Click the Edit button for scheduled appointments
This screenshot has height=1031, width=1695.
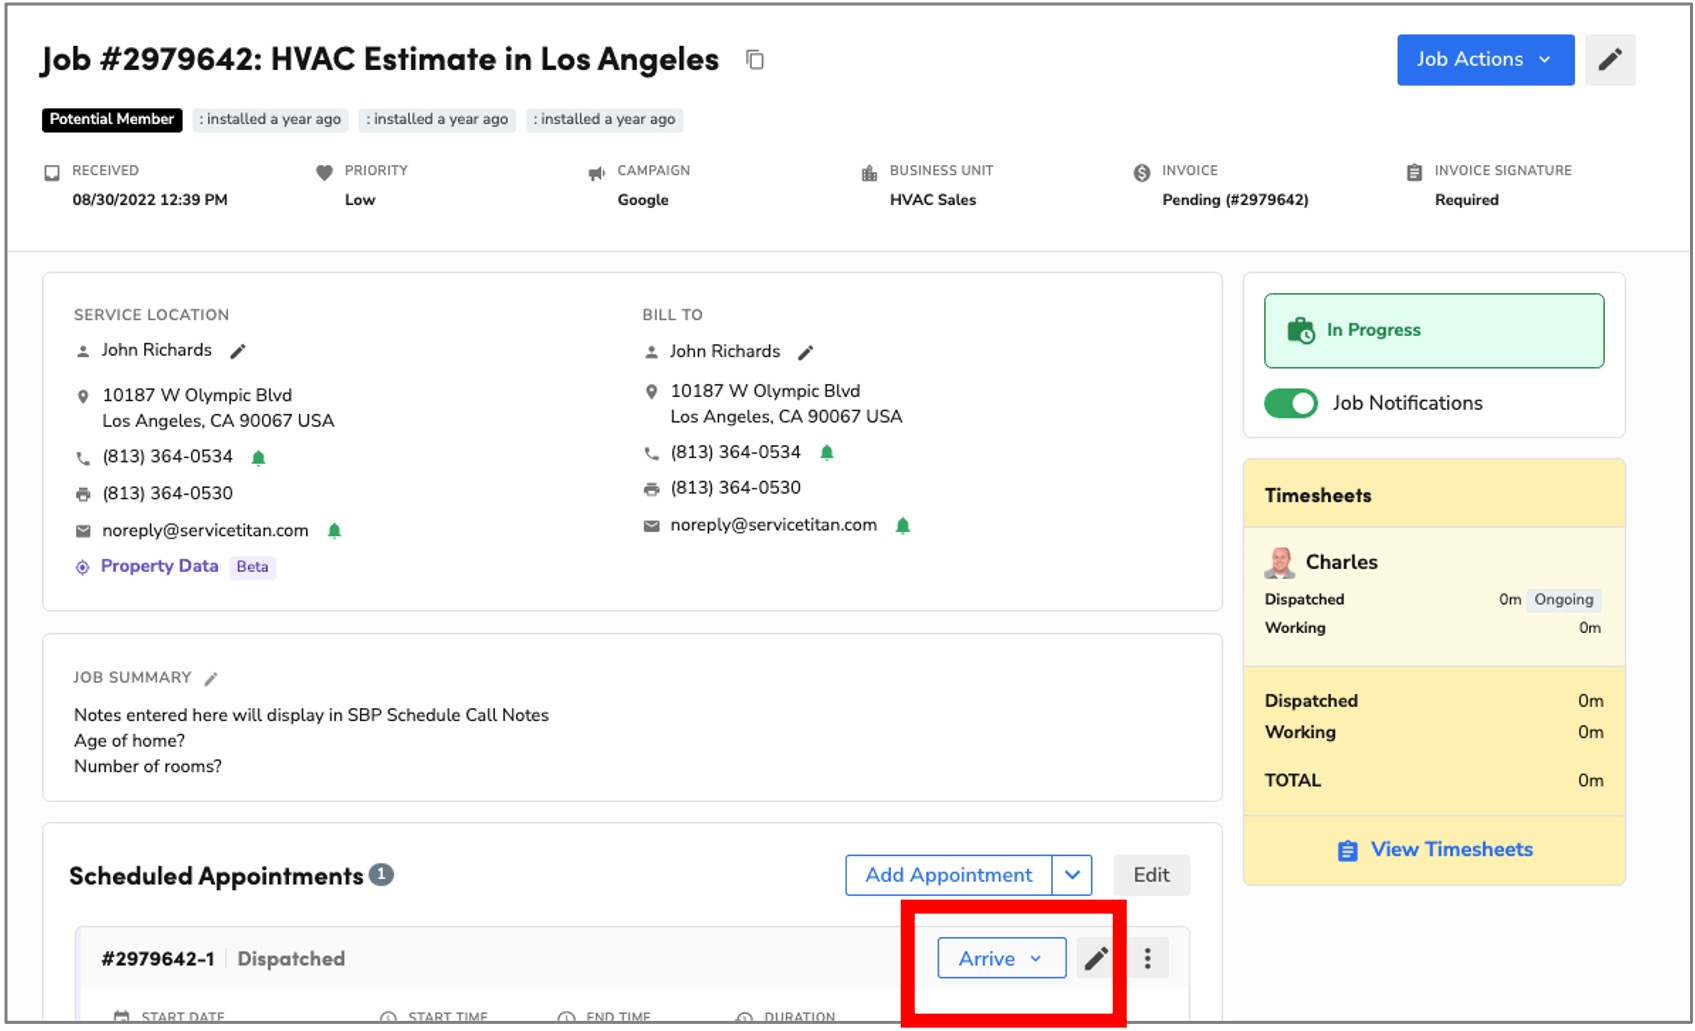tap(1151, 875)
